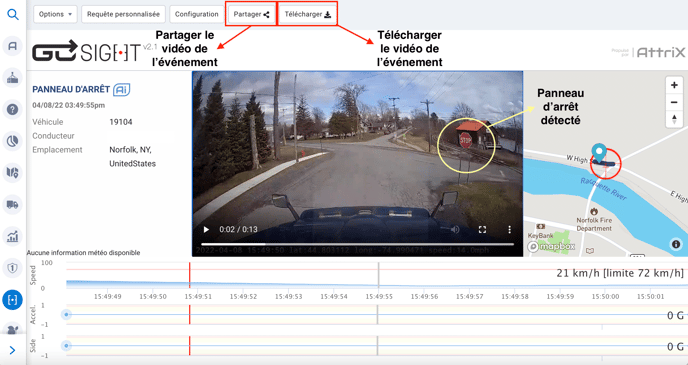This screenshot has width=688, height=365.
Task: Open the Options dropdown
Action: click(55, 14)
